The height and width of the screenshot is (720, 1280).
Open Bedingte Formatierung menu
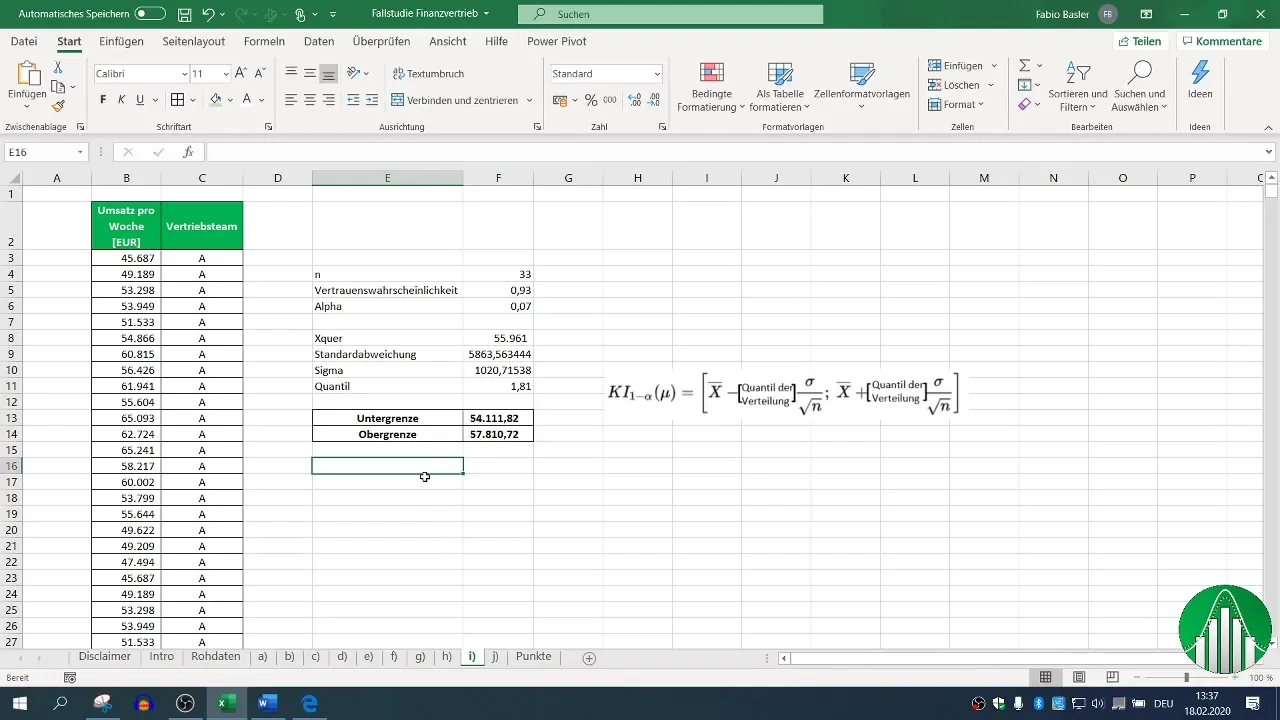[x=711, y=86]
